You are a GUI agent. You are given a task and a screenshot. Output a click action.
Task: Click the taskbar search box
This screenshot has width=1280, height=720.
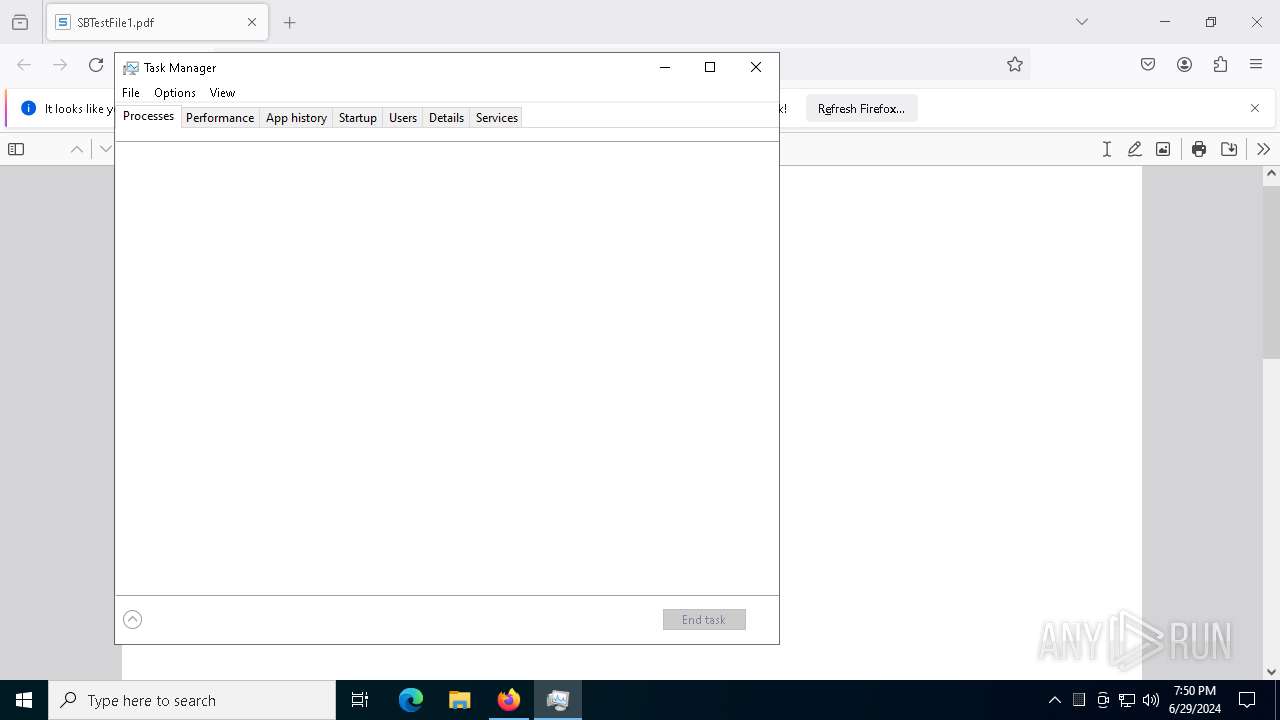pos(192,700)
